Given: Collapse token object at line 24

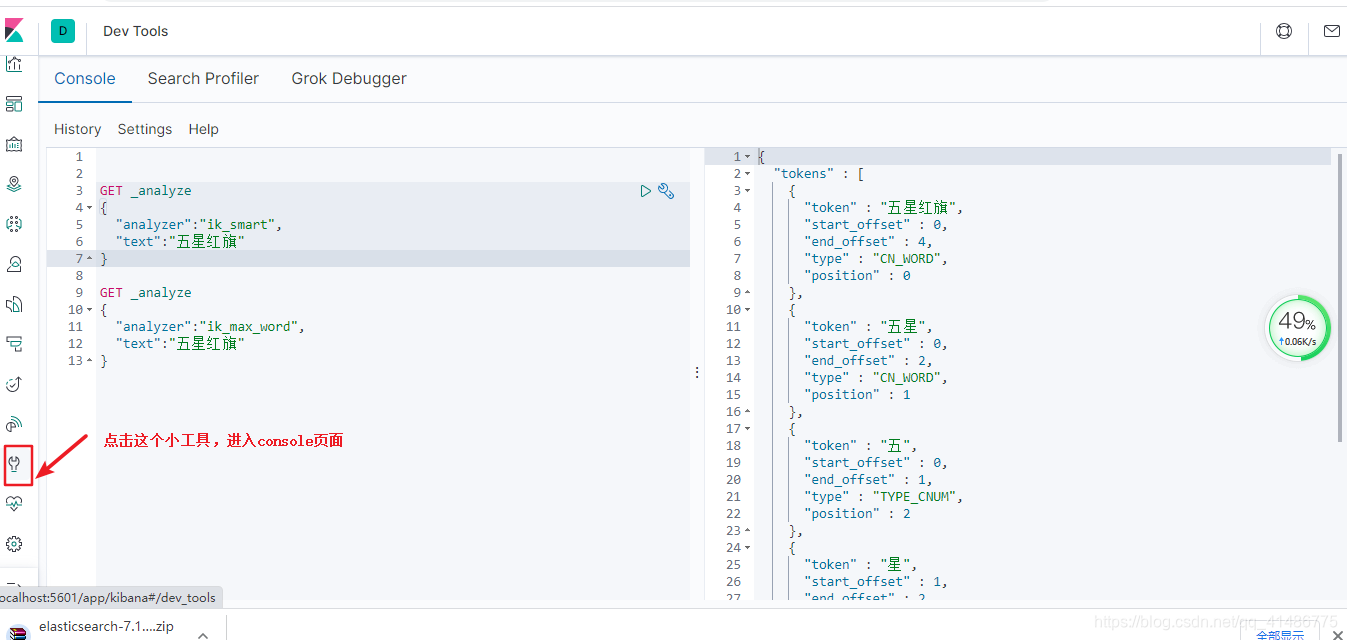Looking at the screenshot, I should (747, 548).
